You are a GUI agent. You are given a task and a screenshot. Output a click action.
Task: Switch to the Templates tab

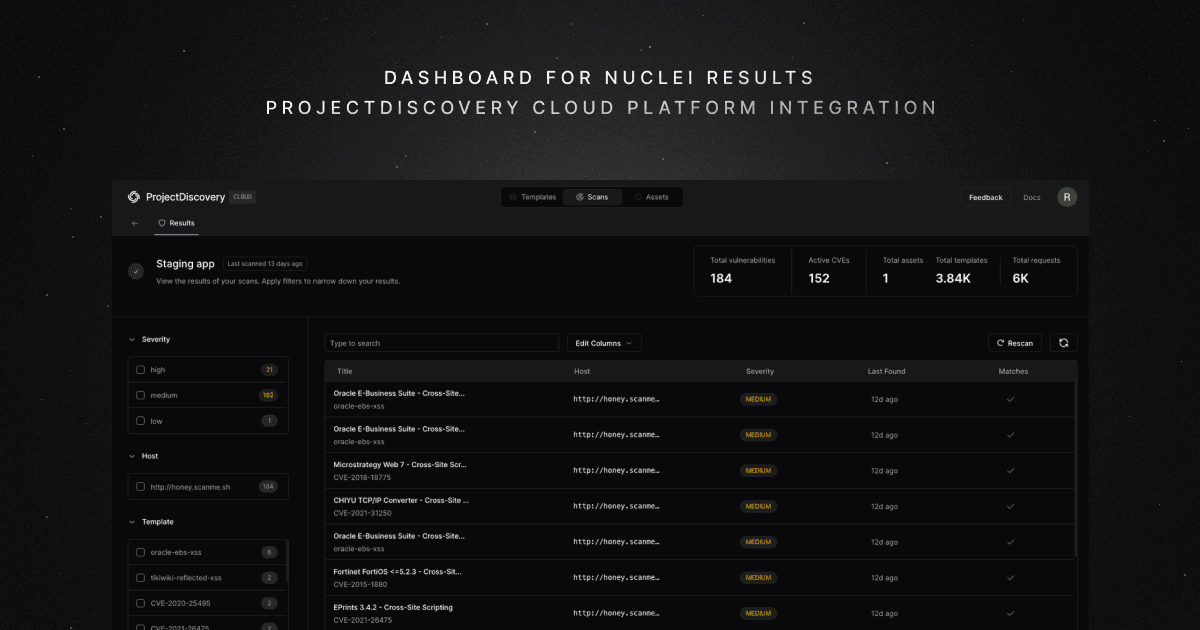532,197
